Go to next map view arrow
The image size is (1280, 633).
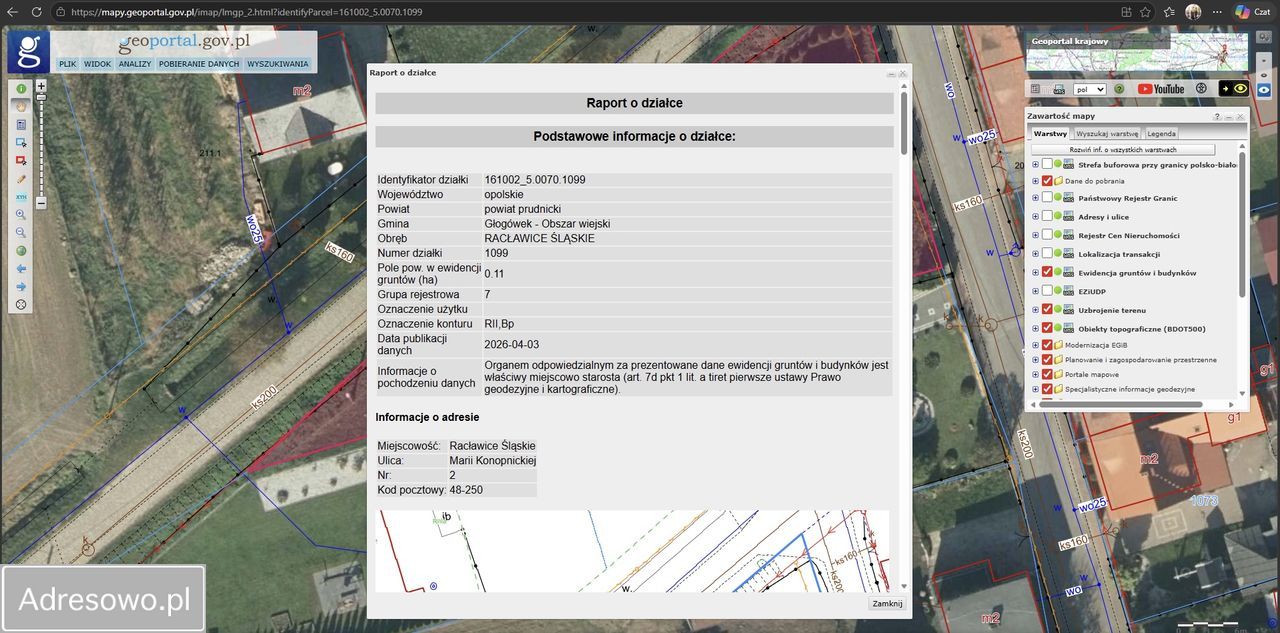click(x=21, y=287)
